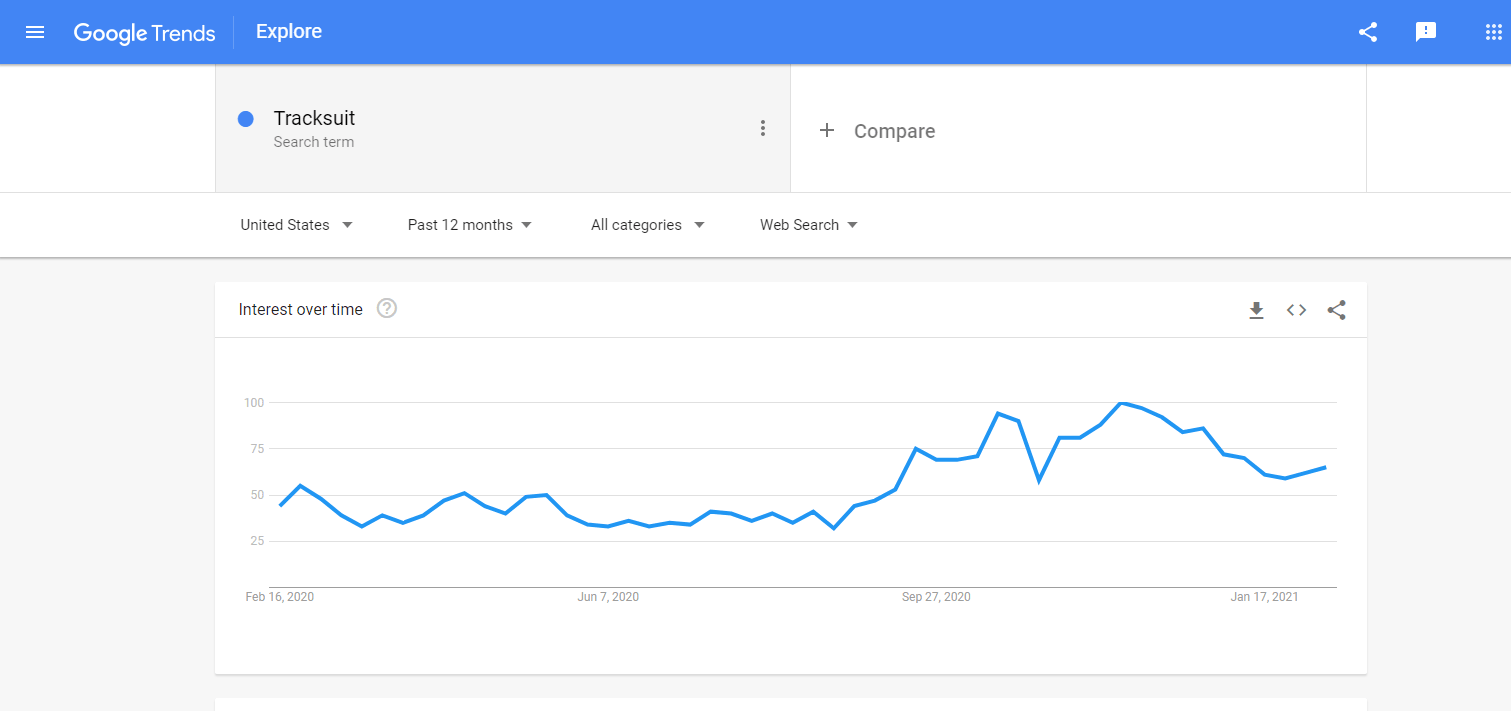Viewport: 1511px width, 711px height.
Task: Click the blue Tracksuit color dot
Action: click(245, 119)
